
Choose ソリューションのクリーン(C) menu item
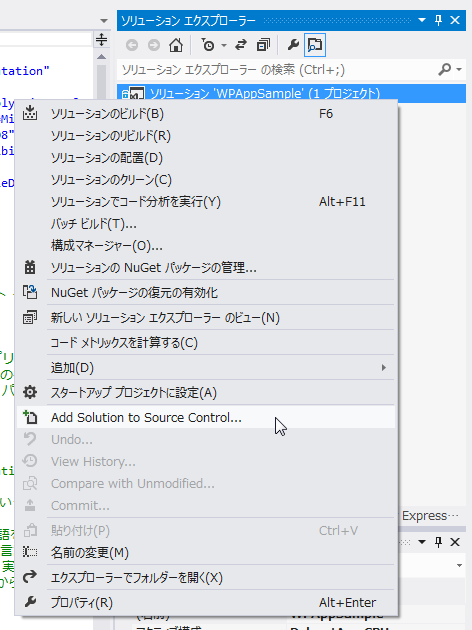tap(206, 180)
